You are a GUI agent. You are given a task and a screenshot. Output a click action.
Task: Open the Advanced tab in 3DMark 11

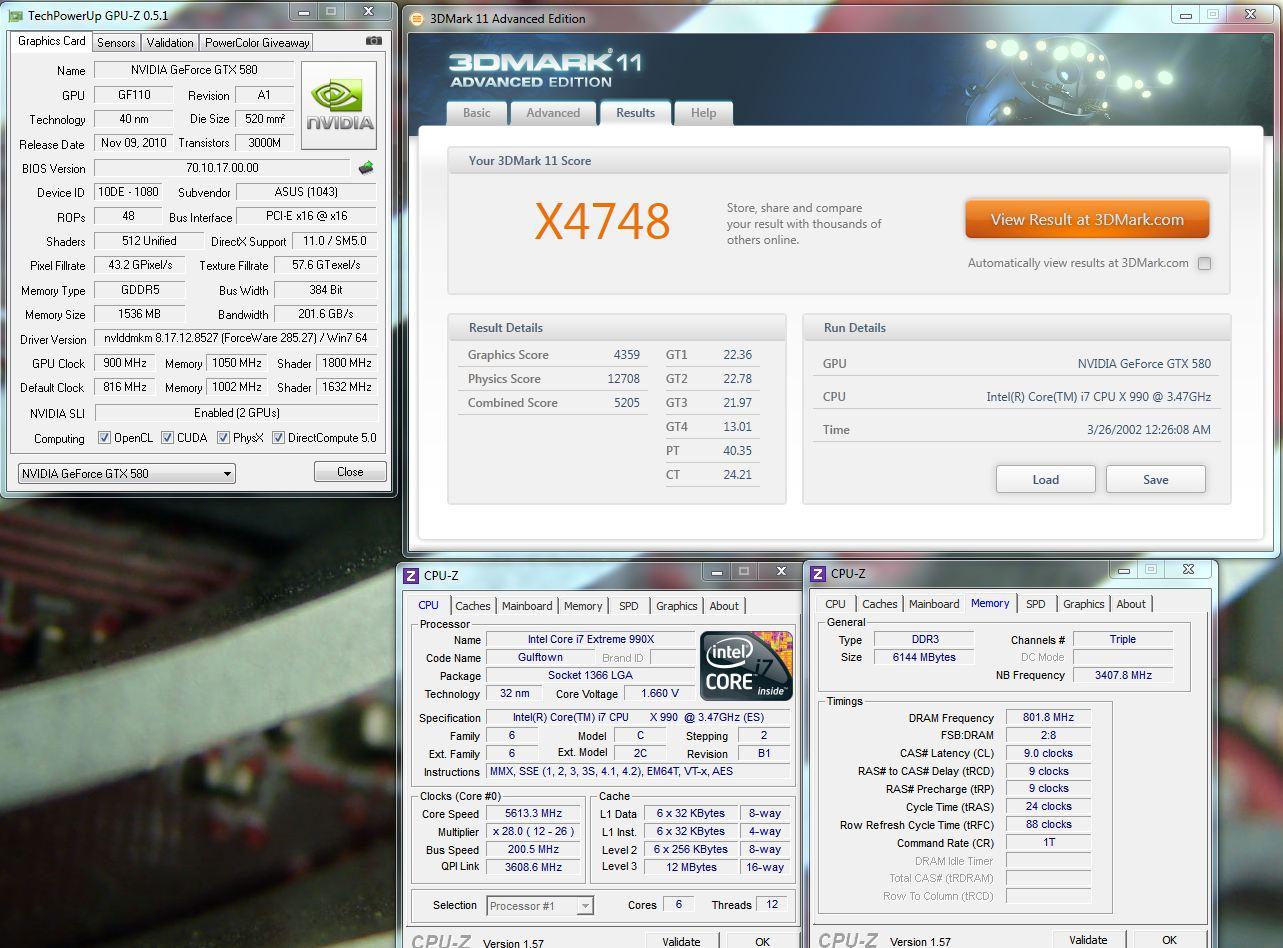tap(553, 113)
